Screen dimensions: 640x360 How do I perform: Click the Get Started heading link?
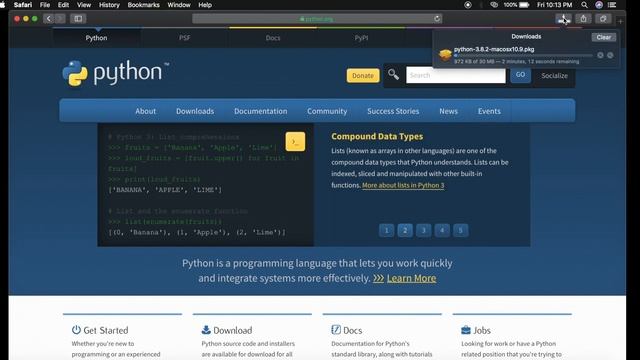coord(106,330)
